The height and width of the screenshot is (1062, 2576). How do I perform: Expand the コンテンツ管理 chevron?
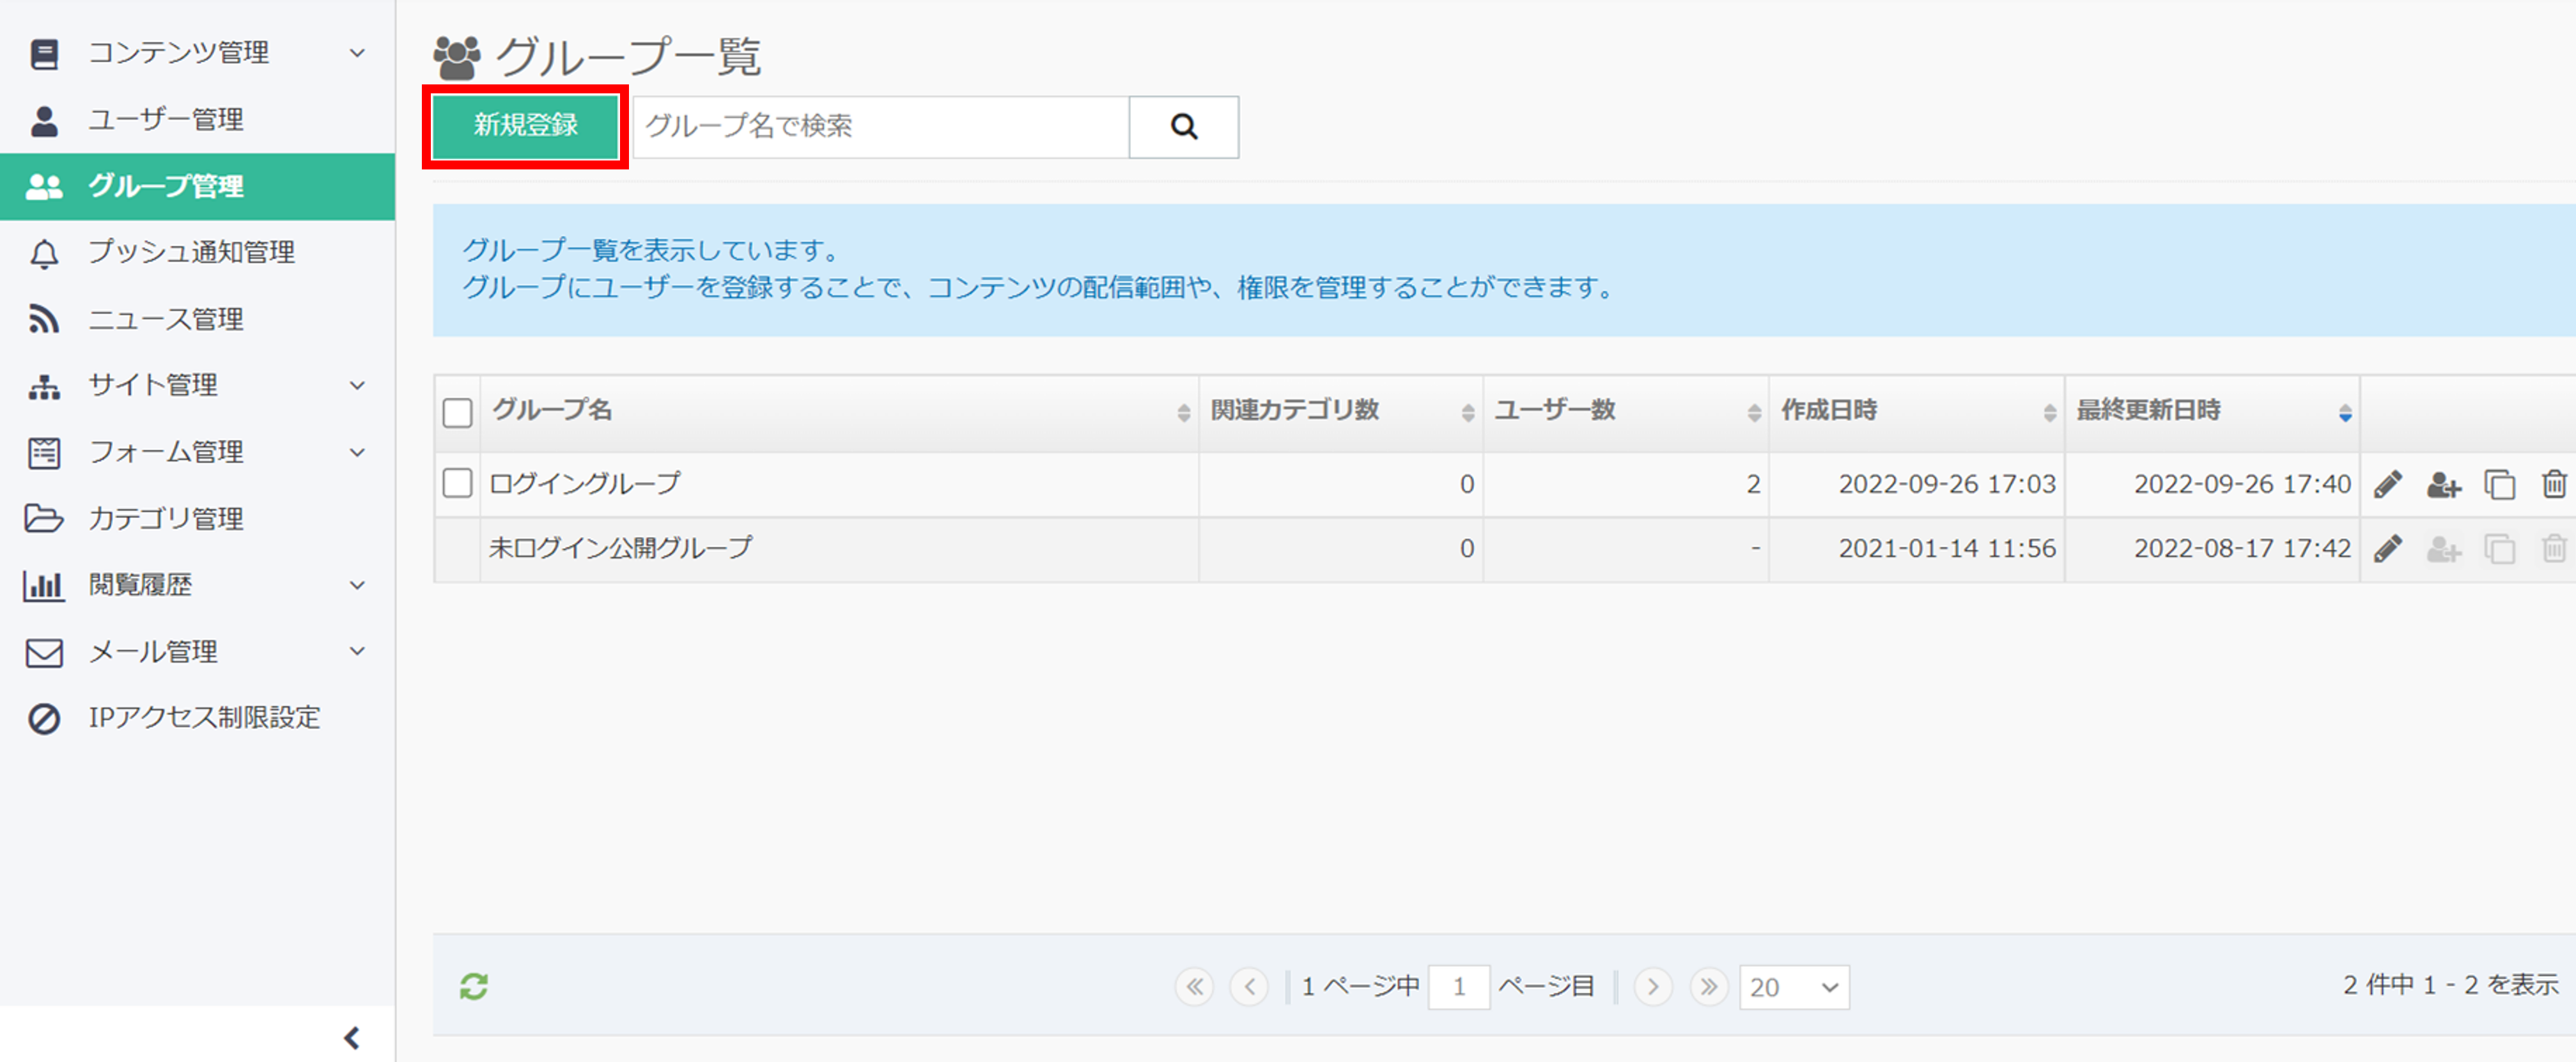coord(357,53)
